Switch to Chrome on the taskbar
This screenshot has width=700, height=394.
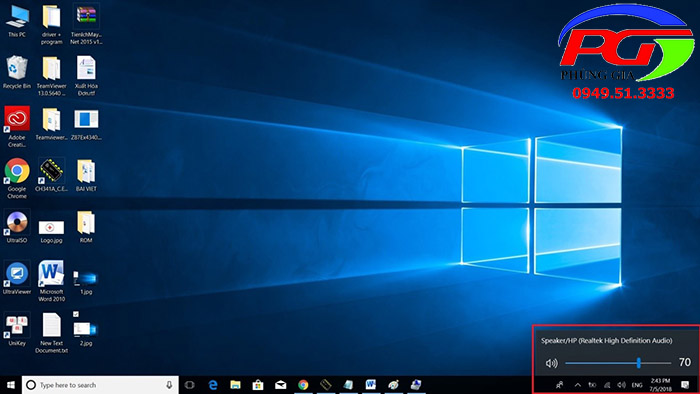303,385
